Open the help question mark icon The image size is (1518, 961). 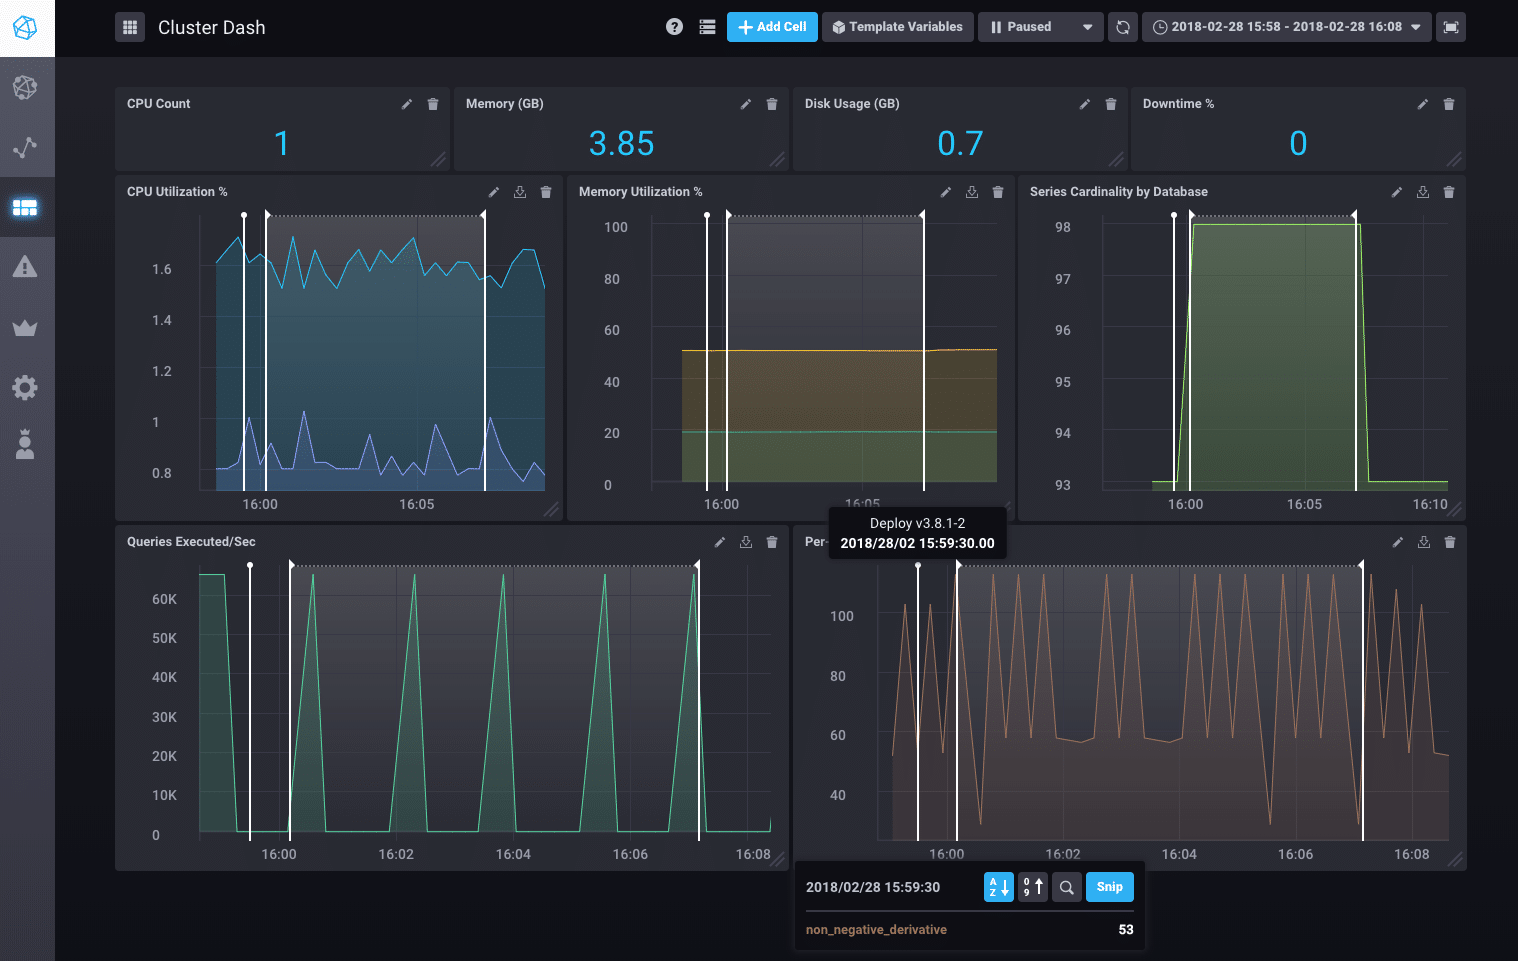coord(674,27)
